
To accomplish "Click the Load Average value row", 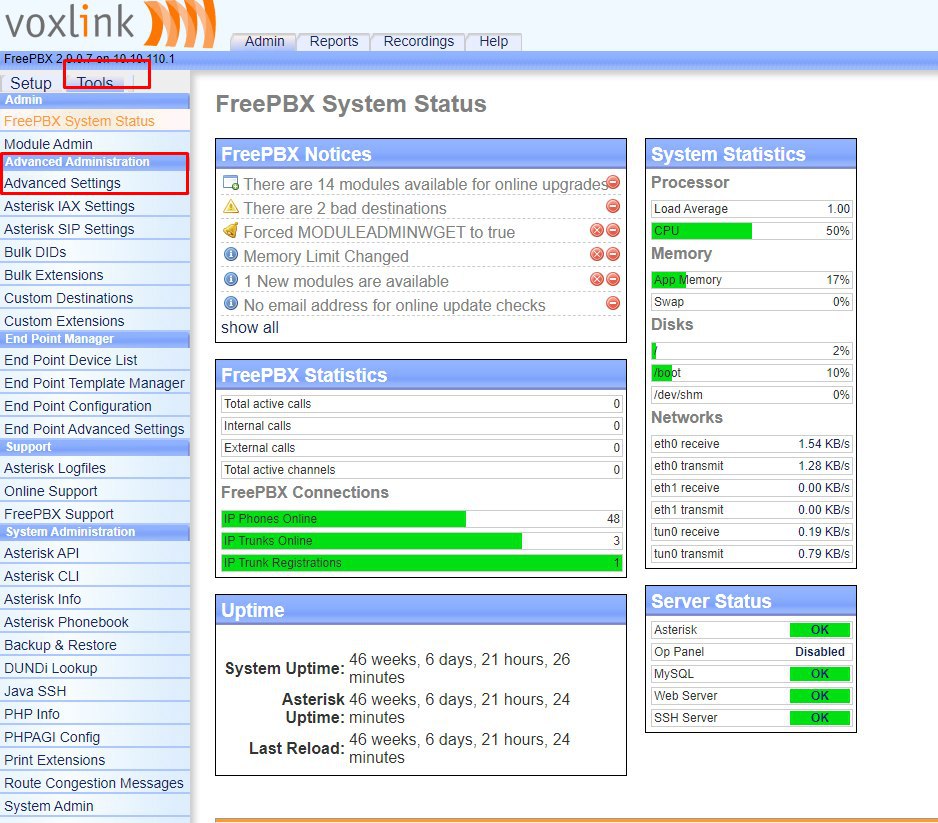I will [751, 209].
